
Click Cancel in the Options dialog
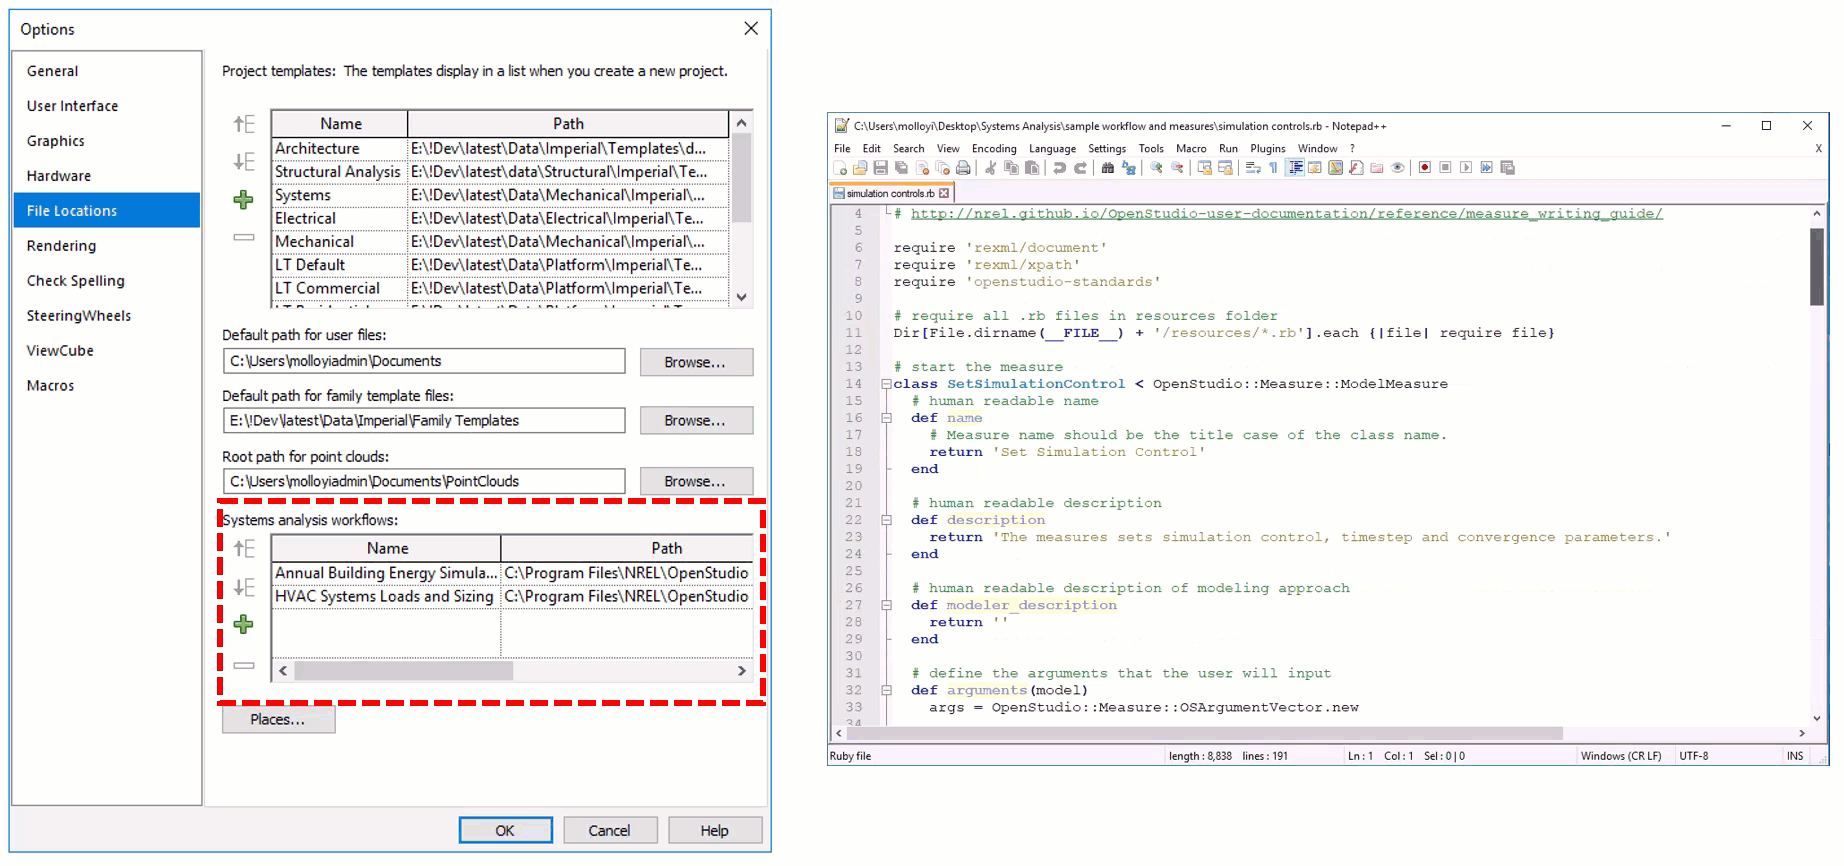[610, 830]
